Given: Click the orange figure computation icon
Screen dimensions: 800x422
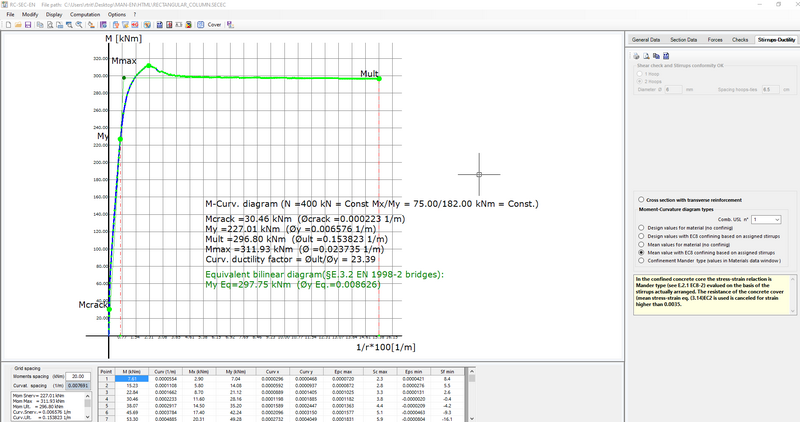Looking at the screenshot, I should coord(116,24).
